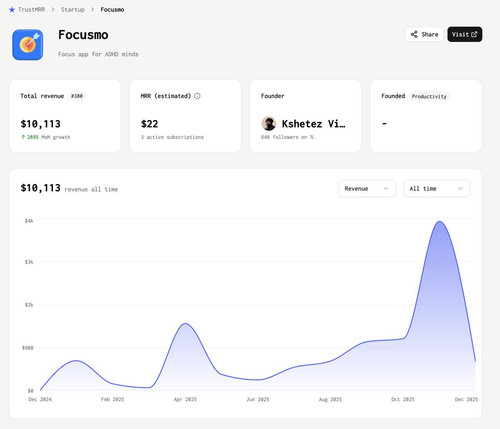Open the Revenue metric dropdown

pyautogui.click(x=367, y=189)
